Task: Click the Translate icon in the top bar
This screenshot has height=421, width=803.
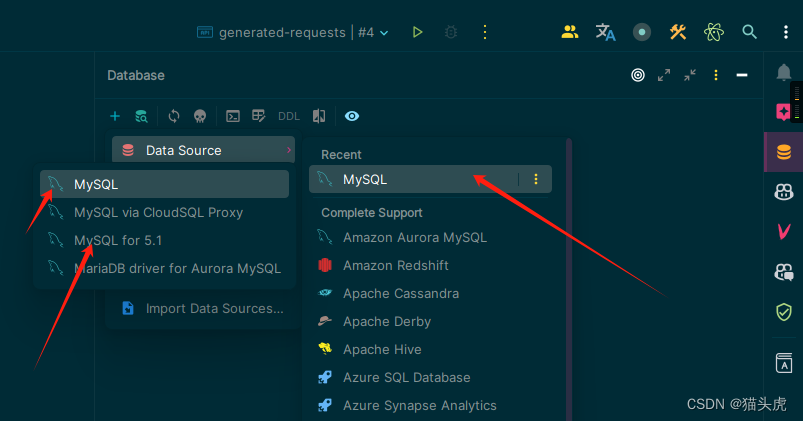Action: click(x=605, y=32)
